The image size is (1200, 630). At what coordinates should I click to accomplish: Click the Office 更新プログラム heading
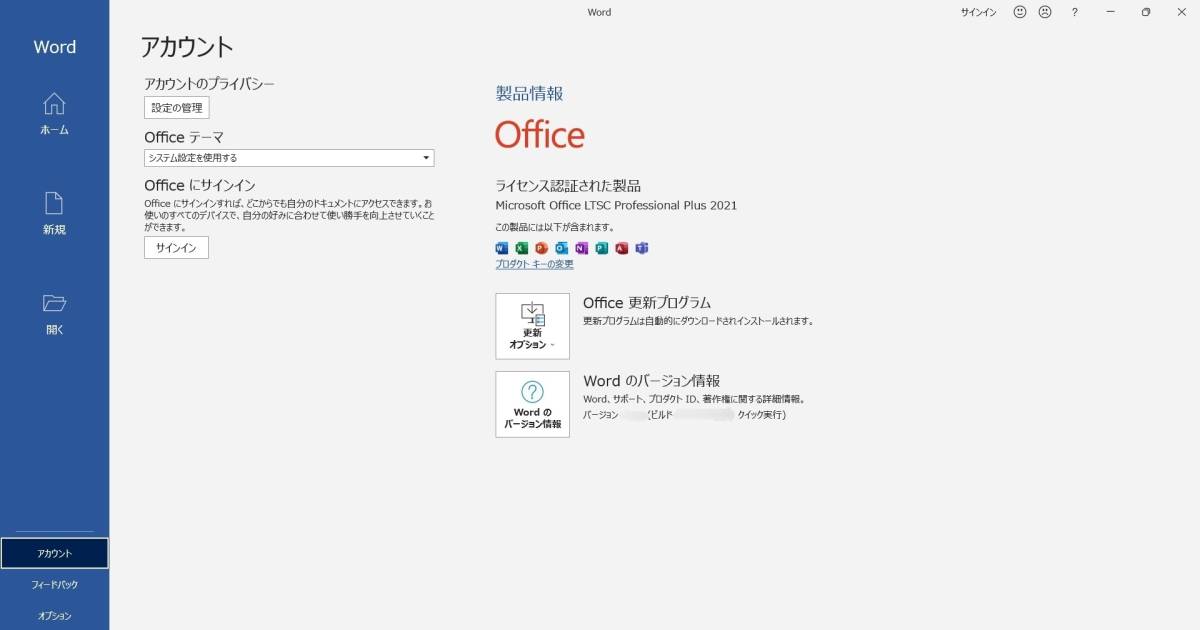pos(647,302)
